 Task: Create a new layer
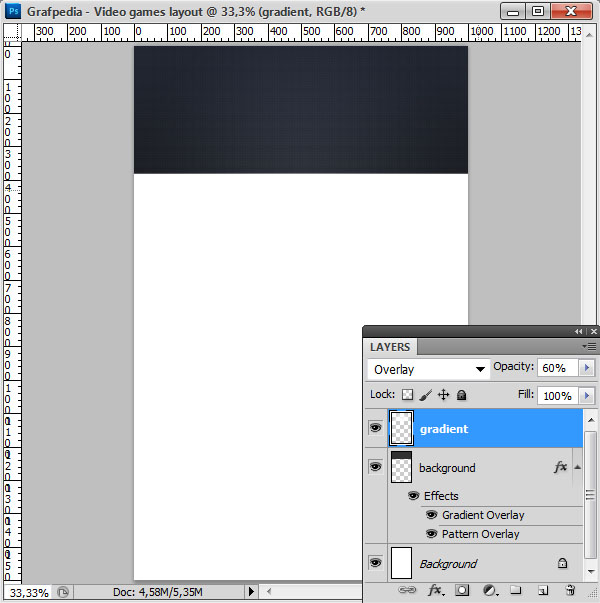click(x=543, y=590)
